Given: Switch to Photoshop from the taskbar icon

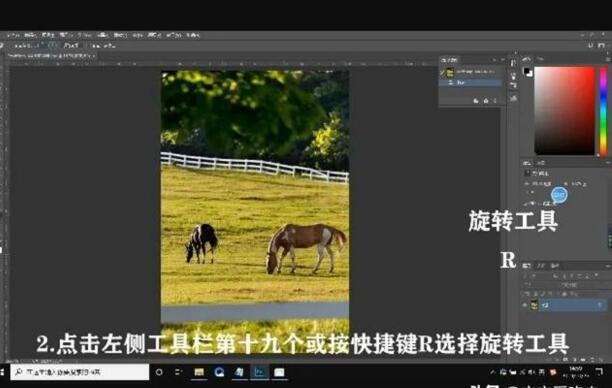Looking at the screenshot, I should [259, 372].
